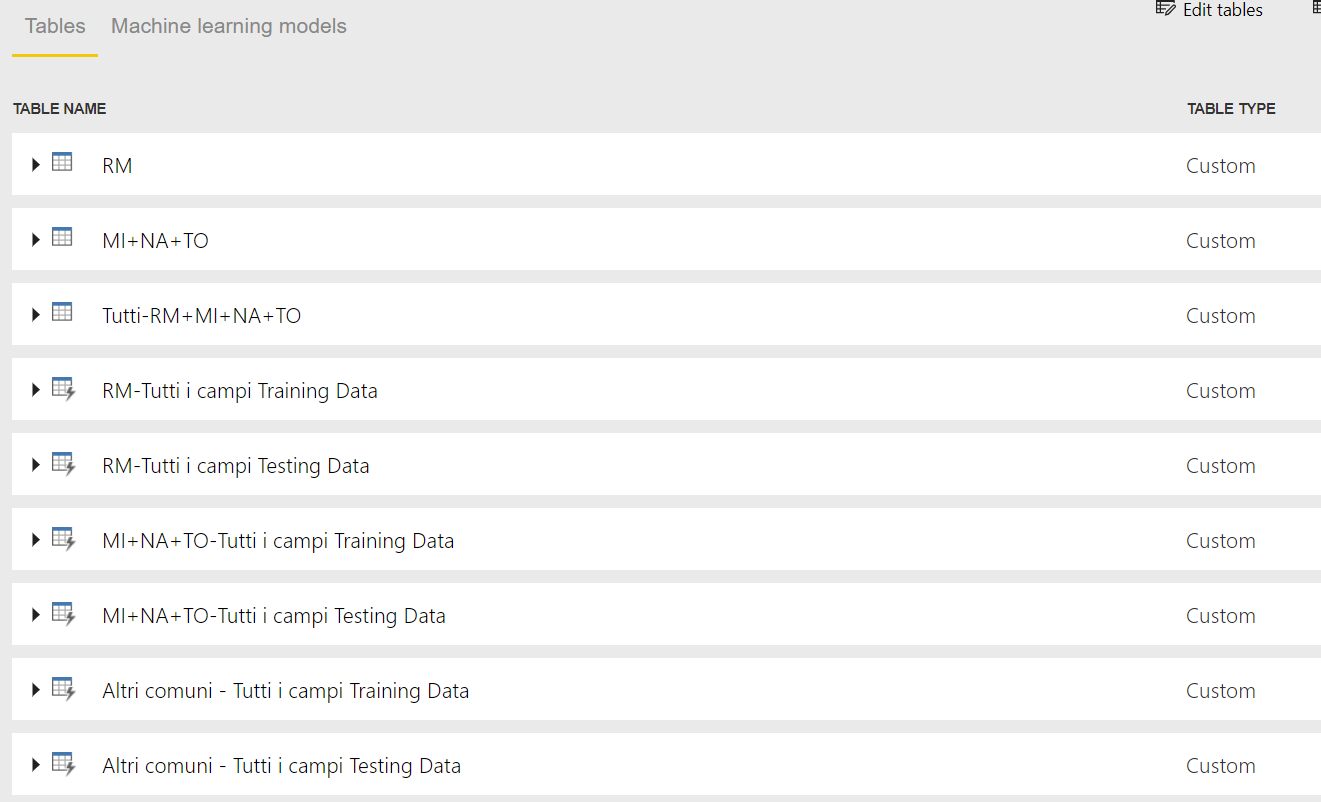Click the Custom type in MI+NA+TO row

click(x=1221, y=241)
